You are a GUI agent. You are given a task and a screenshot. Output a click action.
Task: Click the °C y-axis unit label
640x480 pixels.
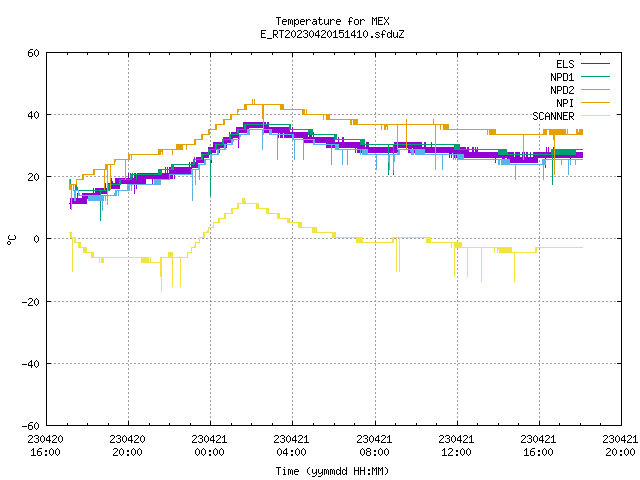[x=12, y=240]
